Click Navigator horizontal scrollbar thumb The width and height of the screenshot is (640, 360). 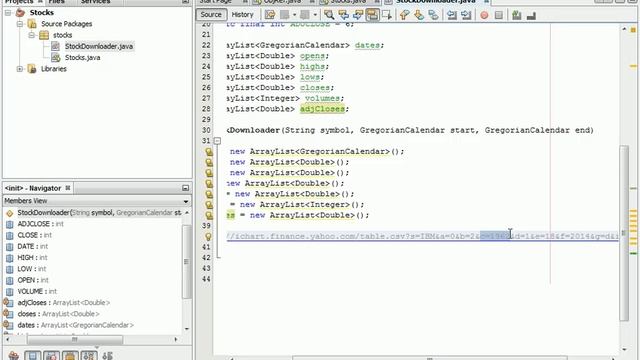(x=75, y=339)
